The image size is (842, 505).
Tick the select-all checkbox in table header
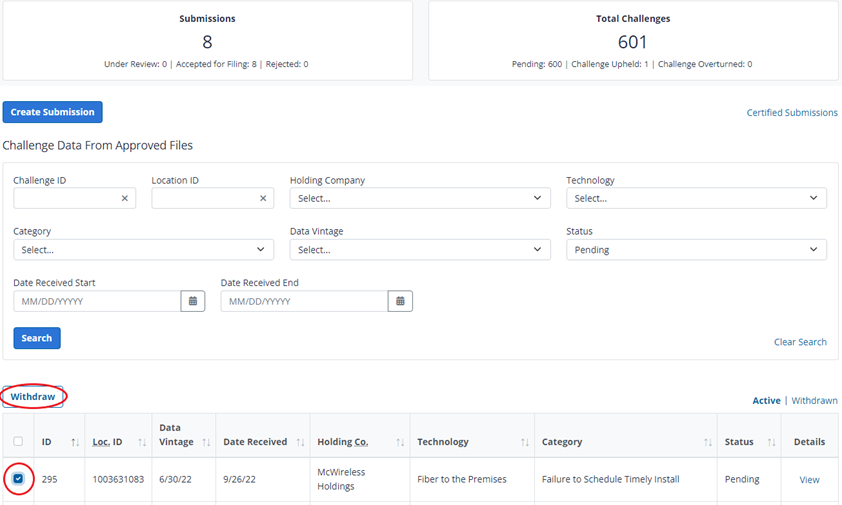point(18,441)
